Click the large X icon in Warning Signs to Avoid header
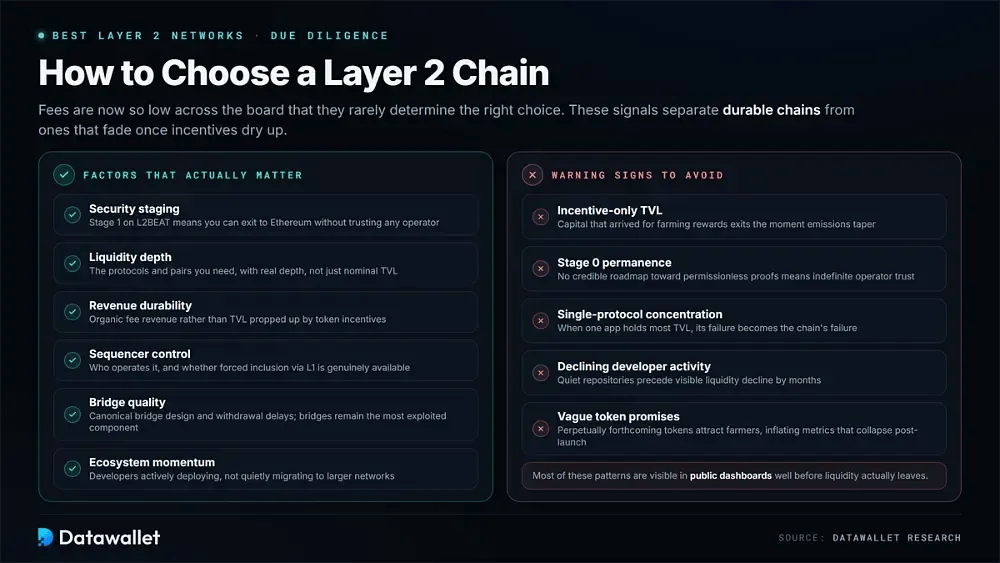The height and width of the screenshot is (563, 1000). 532,175
